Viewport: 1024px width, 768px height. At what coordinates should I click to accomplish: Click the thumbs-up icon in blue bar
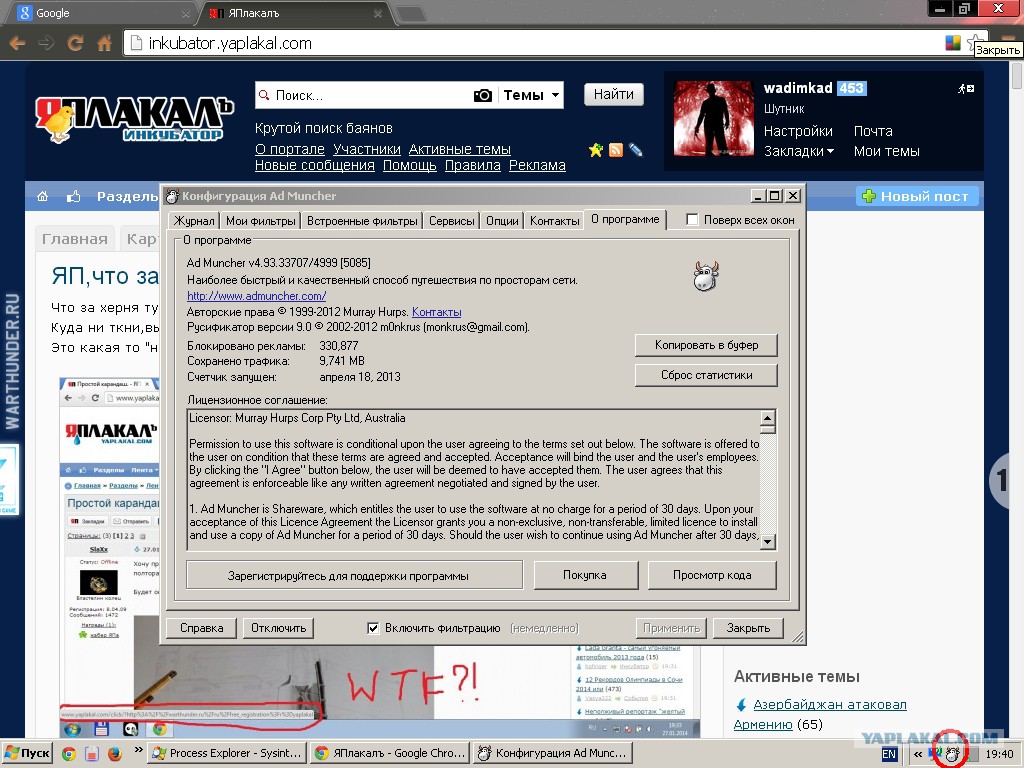tap(73, 196)
